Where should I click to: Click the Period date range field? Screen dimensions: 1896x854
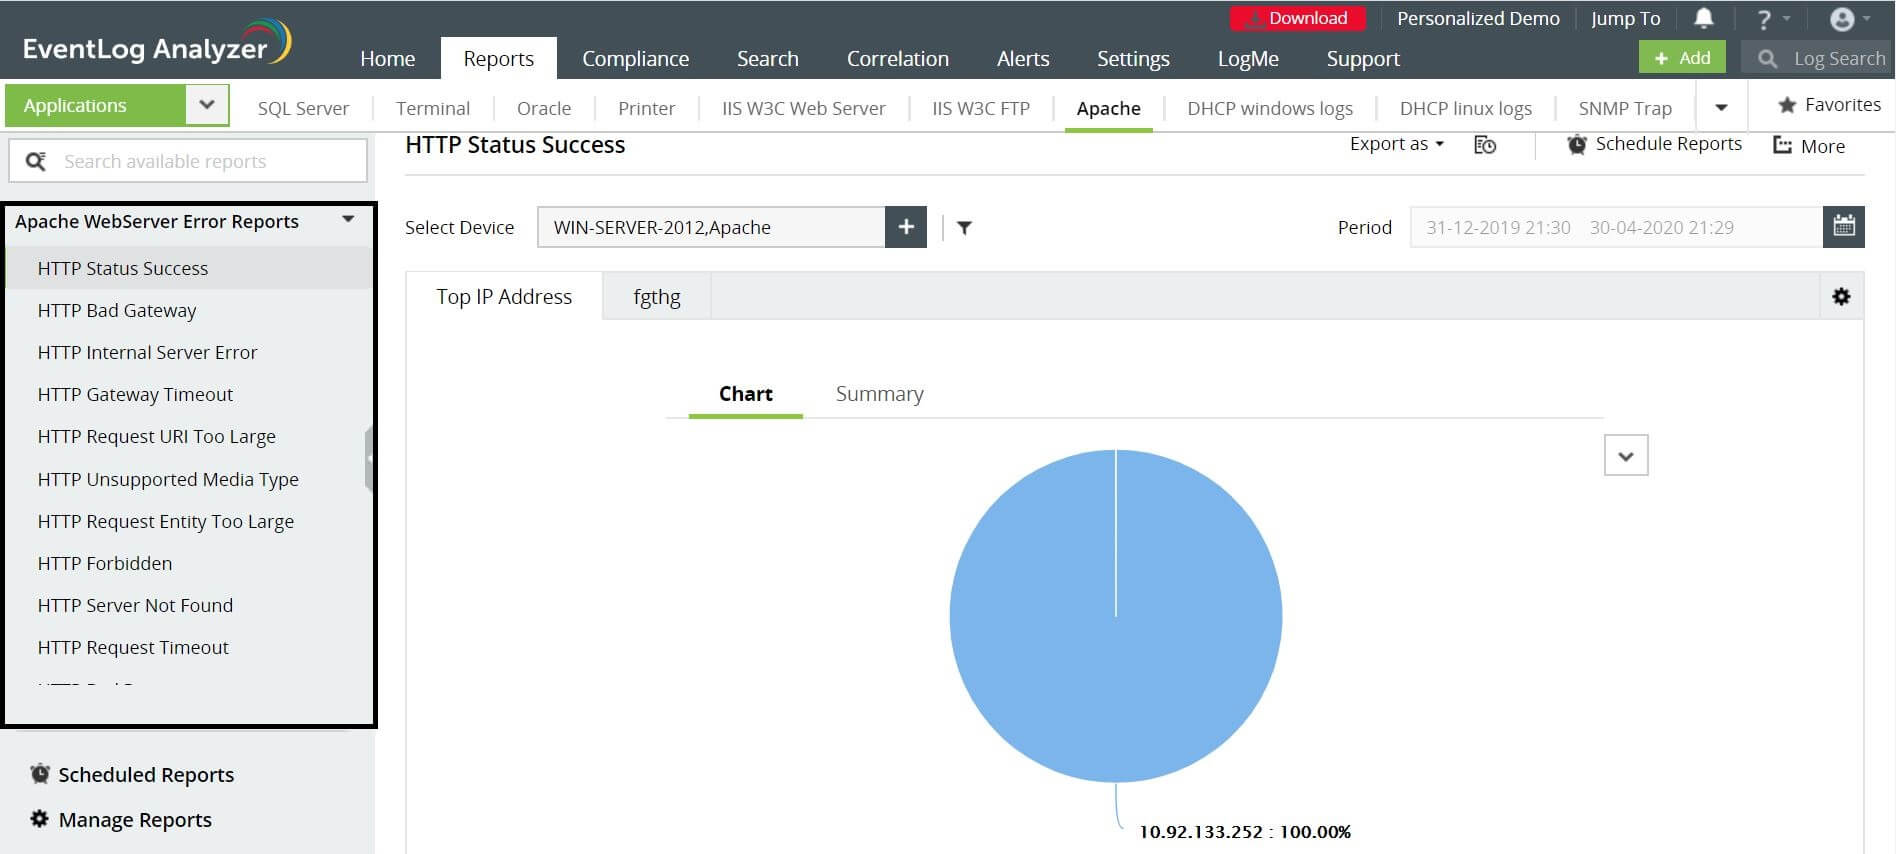coord(1616,227)
